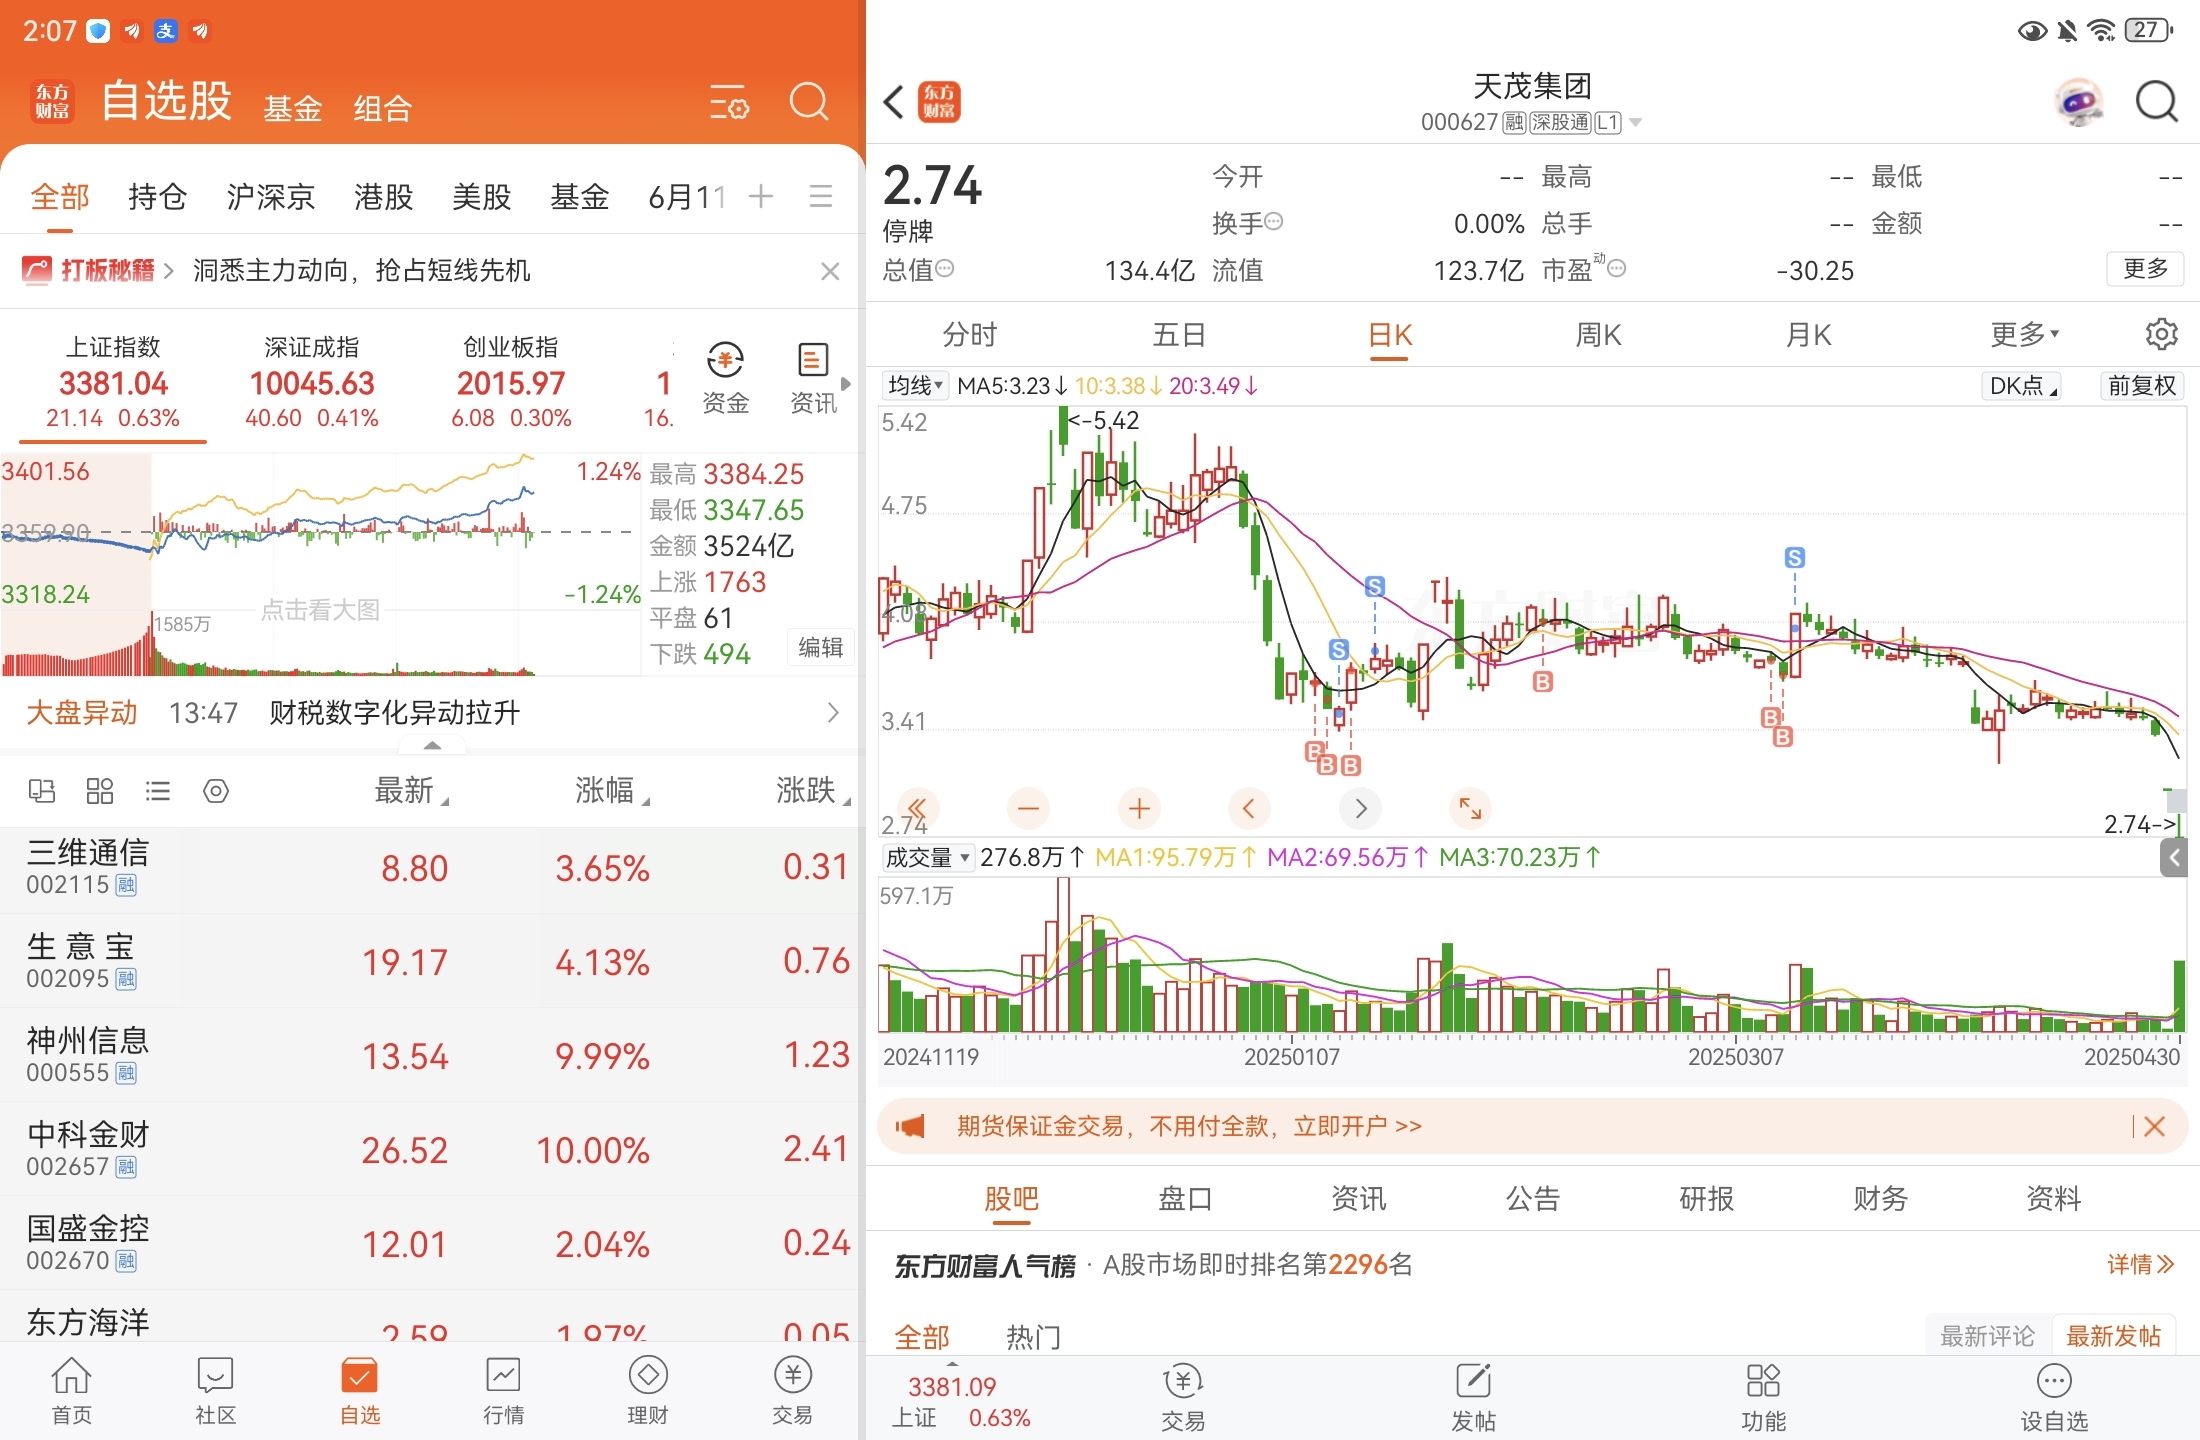Jump to earliest chart data with double-left arrow

pos(917,808)
